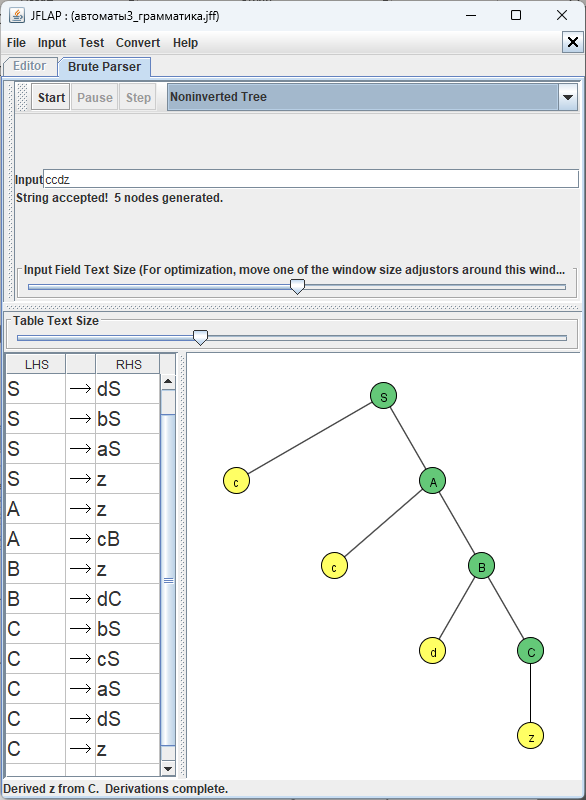Switch to the Editor tab
This screenshot has width=586, height=800.
(30, 66)
